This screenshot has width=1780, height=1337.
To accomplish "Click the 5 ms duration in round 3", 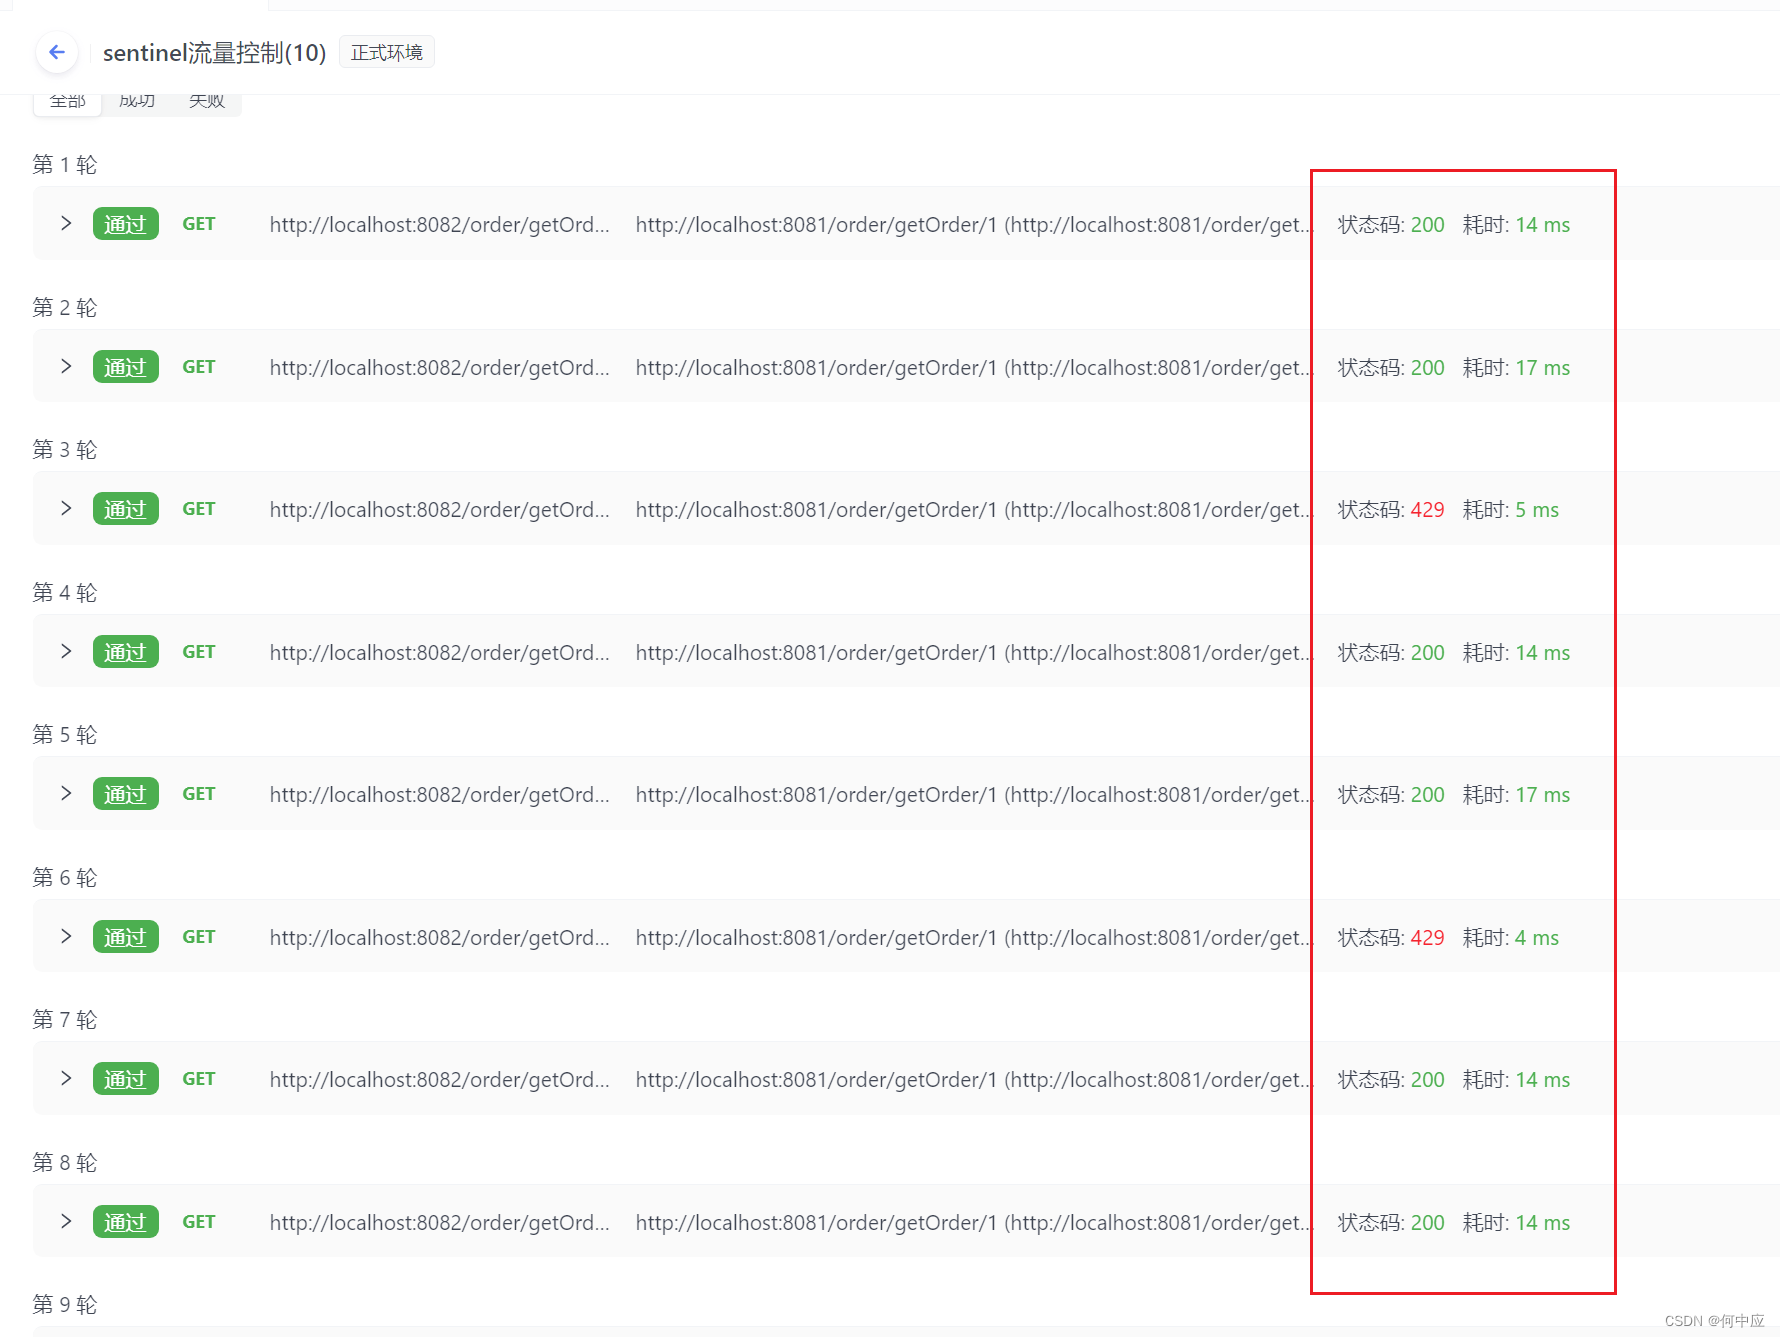I will pyautogui.click(x=1537, y=510).
